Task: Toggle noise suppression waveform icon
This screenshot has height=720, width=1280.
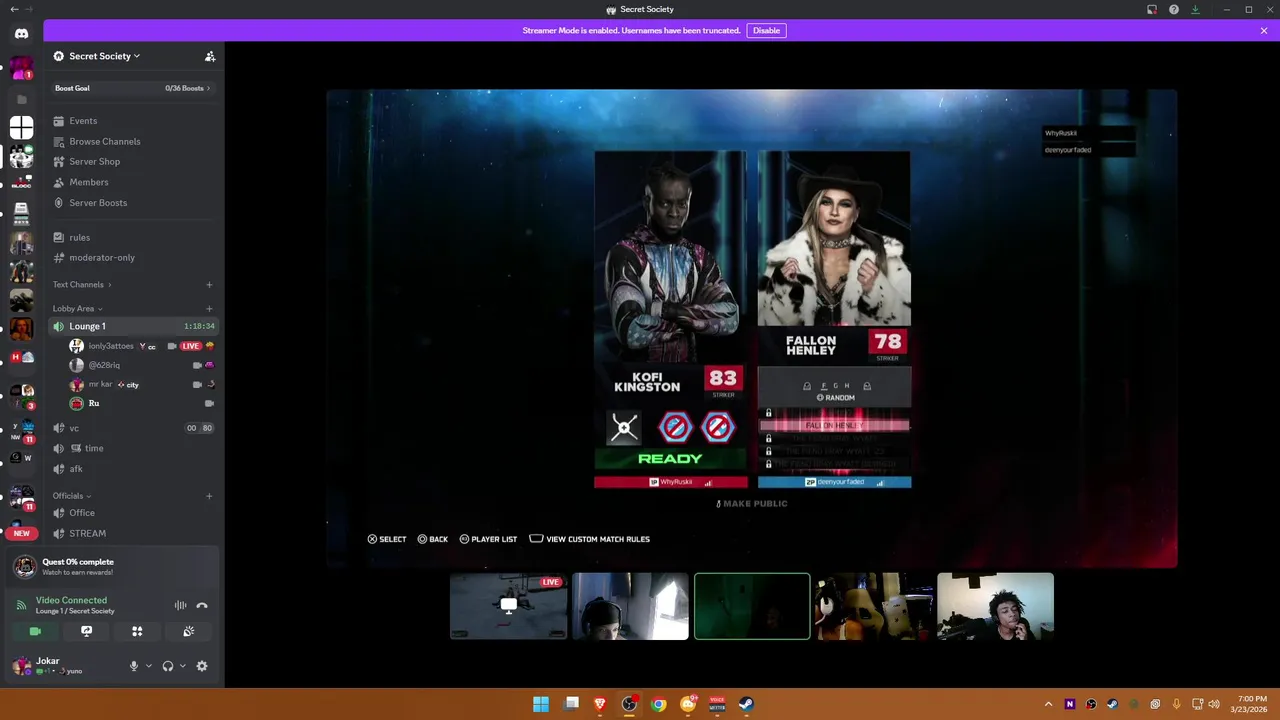Action: point(180,605)
